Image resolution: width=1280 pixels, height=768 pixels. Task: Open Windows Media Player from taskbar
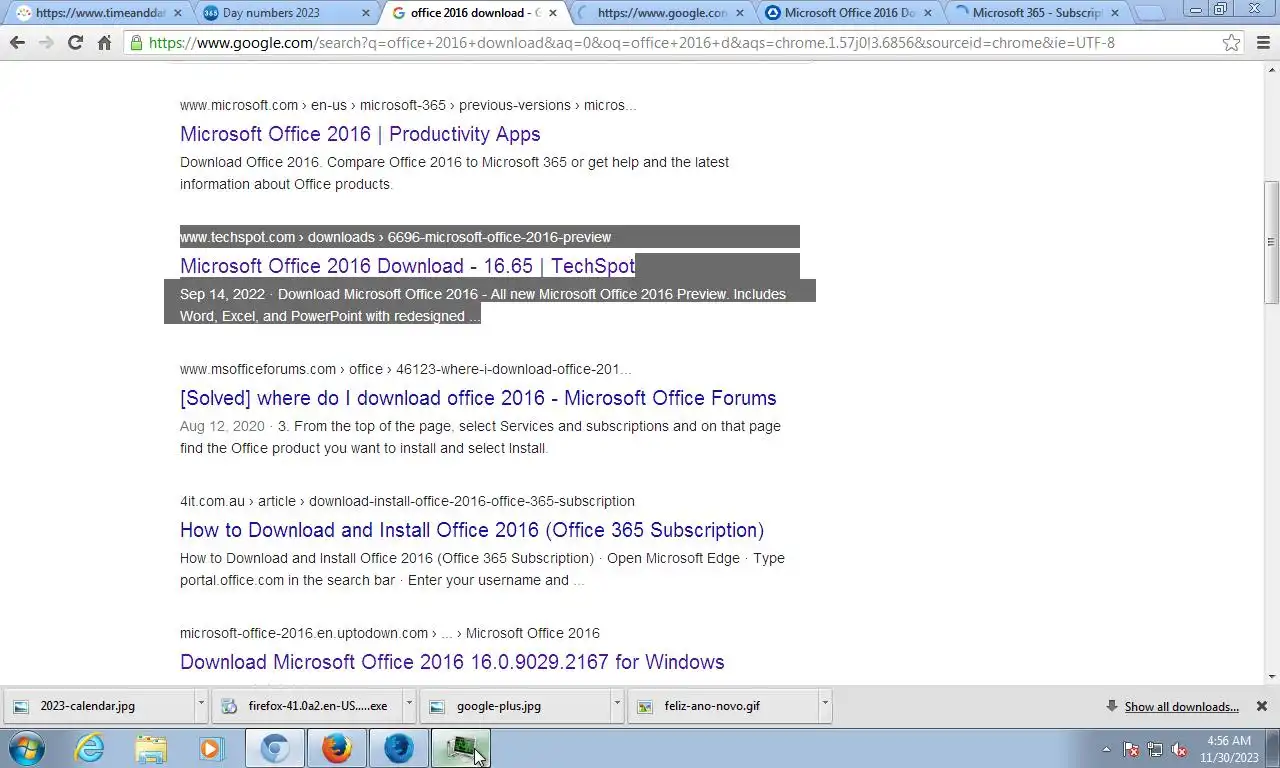pos(212,748)
